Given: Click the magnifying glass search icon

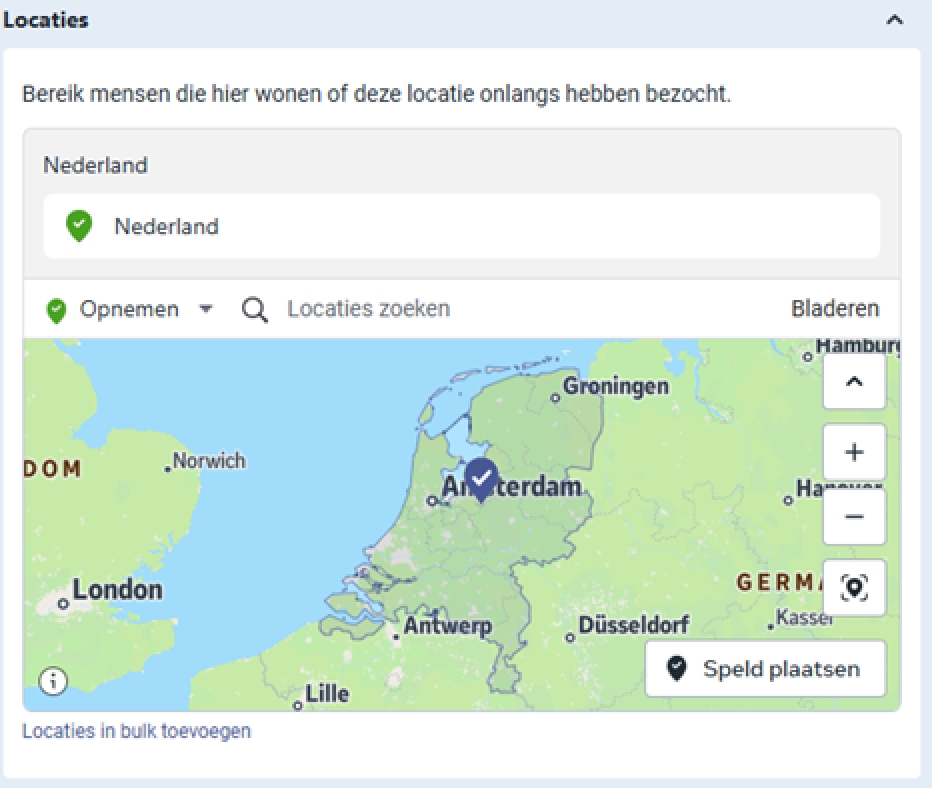Looking at the screenshot, I should pyautogui.click(x=255, y=309).
